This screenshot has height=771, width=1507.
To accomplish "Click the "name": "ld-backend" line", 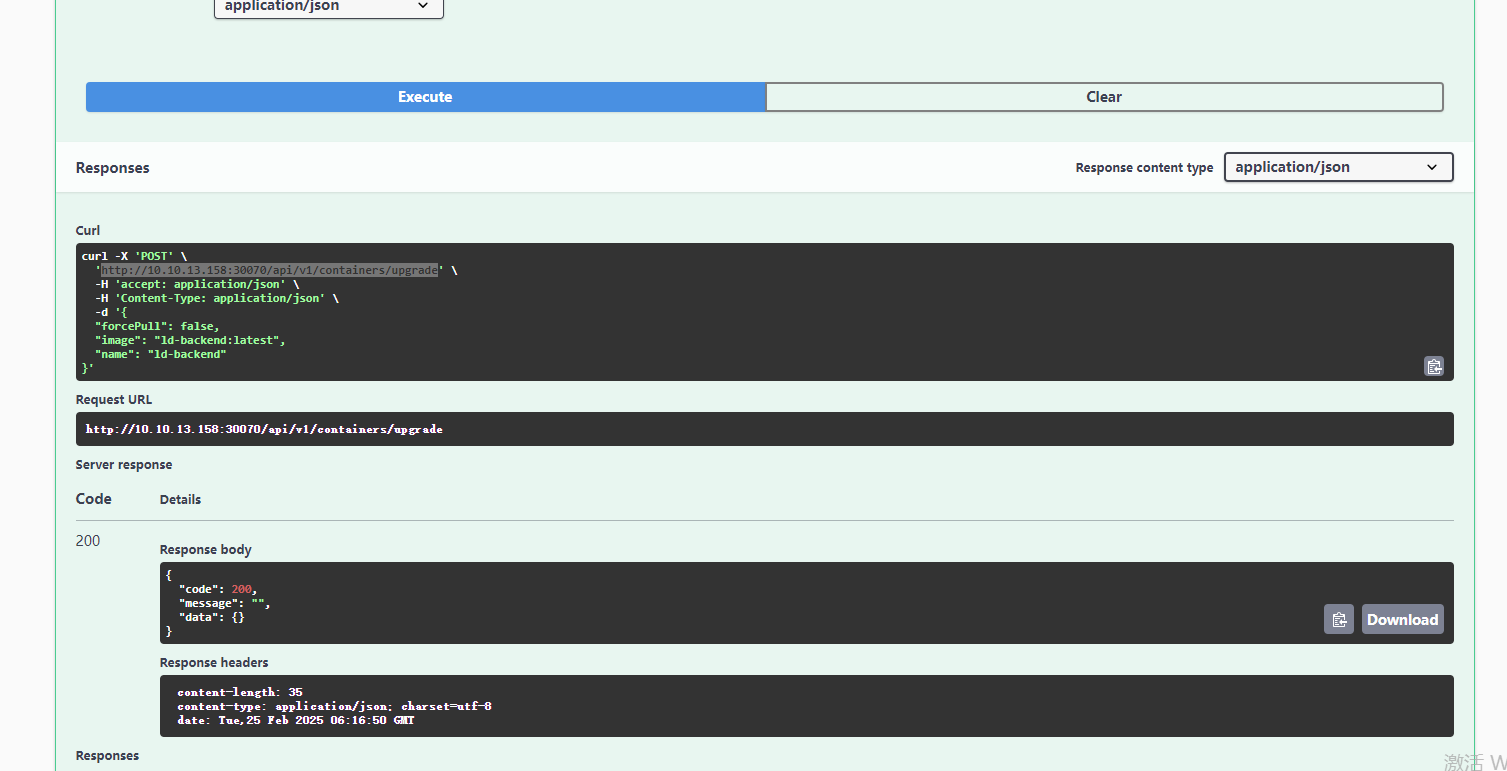I will coord(161,354).
